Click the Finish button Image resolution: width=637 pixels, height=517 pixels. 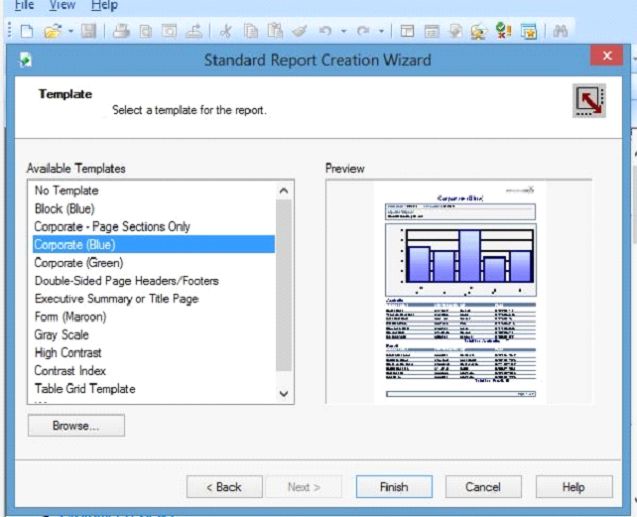click(x=394, y=487)
